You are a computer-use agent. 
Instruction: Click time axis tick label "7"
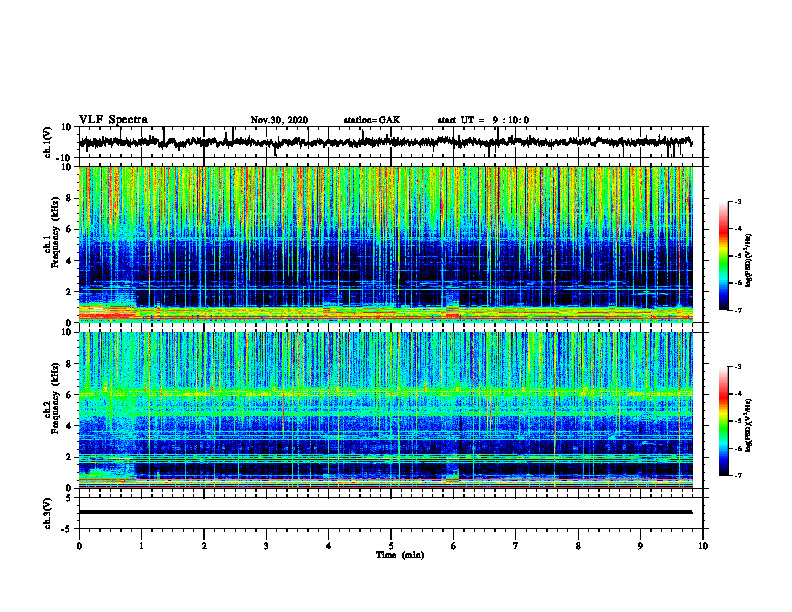pos(516,546)
